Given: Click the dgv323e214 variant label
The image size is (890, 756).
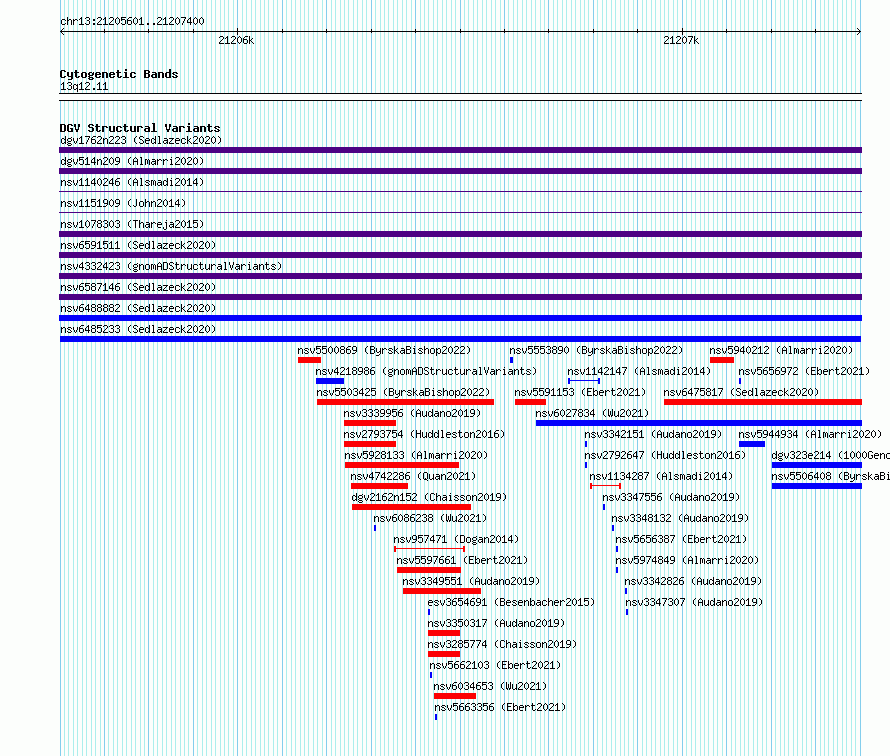Looking at the screenshot, I should point(830,455).
